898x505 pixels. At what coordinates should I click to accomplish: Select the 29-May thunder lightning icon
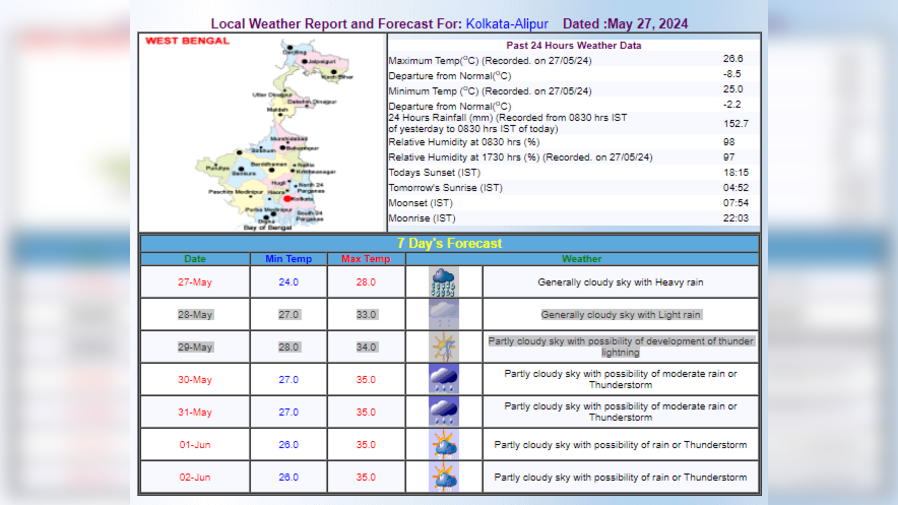pos(443,347)
